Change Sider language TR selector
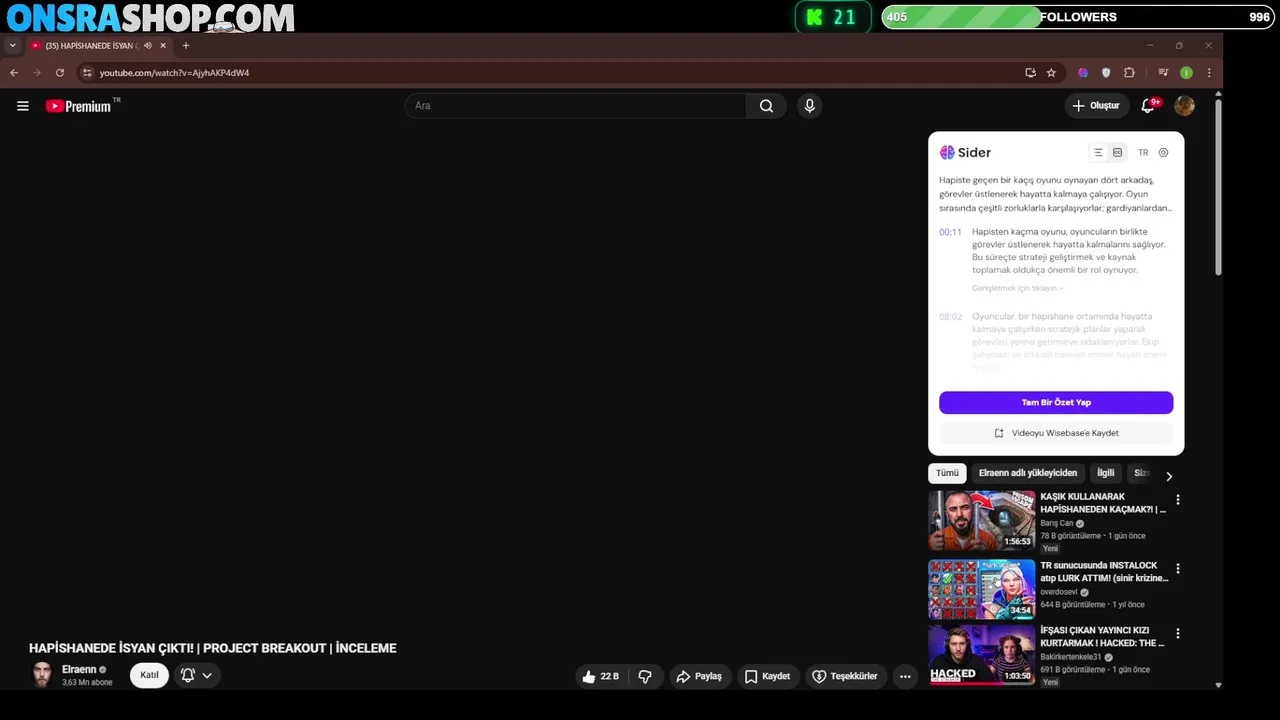 click(x=1143, y=153)
